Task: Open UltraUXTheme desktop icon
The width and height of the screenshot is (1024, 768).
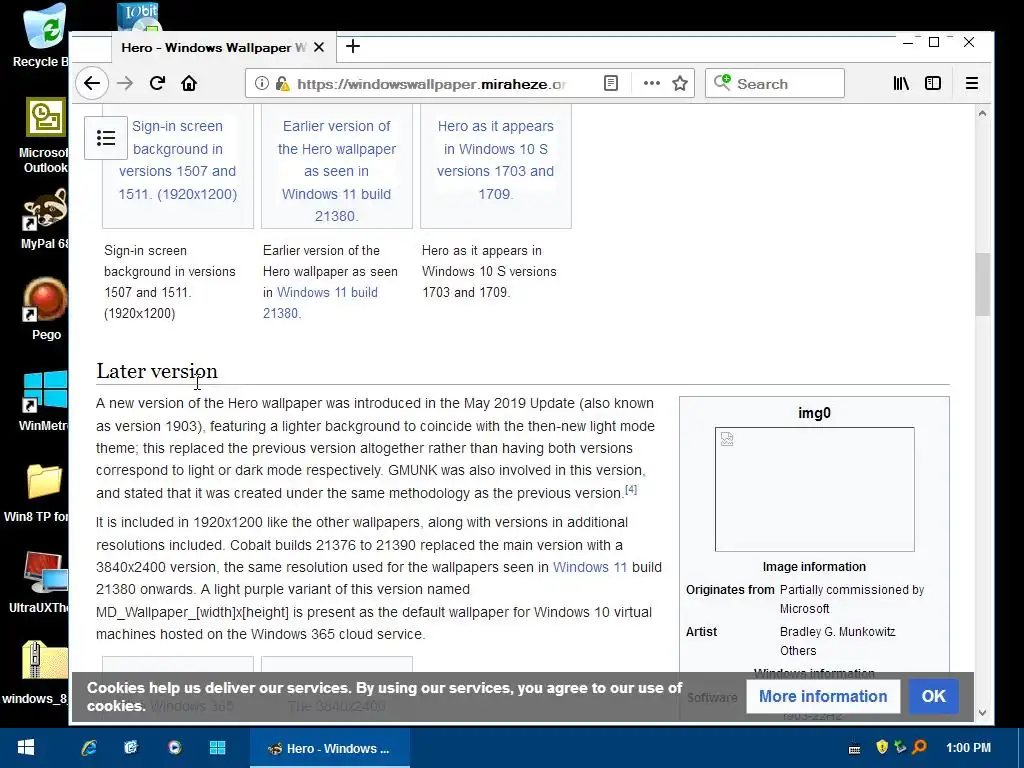Action: coord(39,583)
